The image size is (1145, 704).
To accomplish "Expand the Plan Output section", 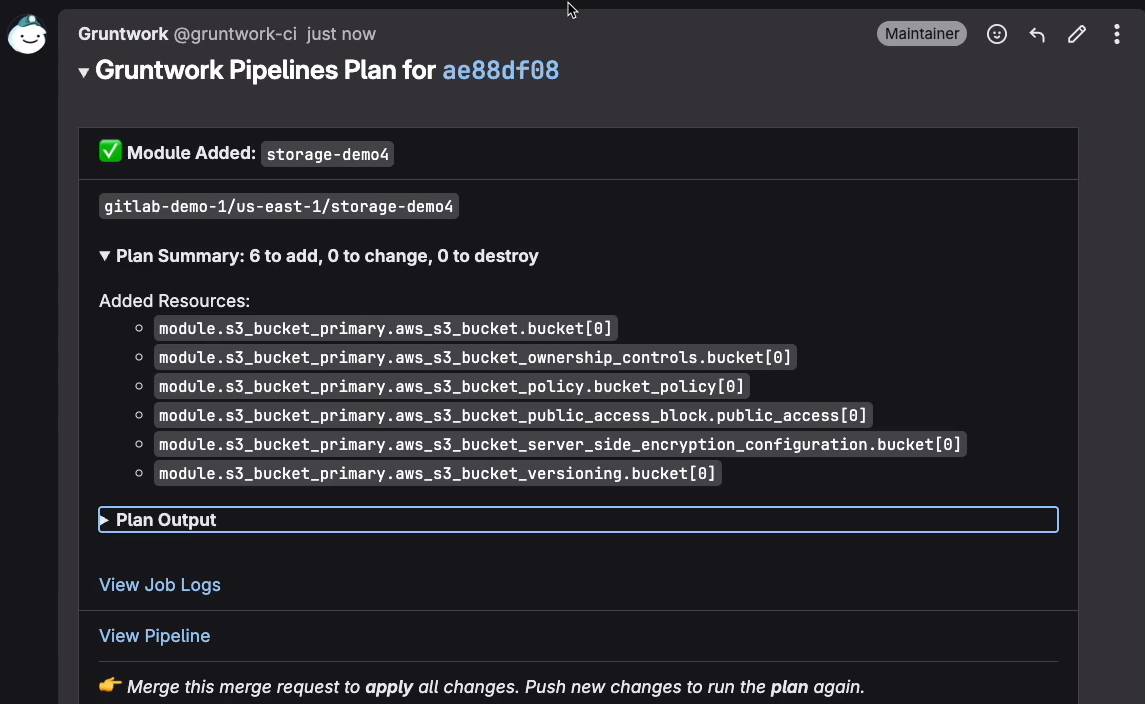I will click(x=166, y=520).
